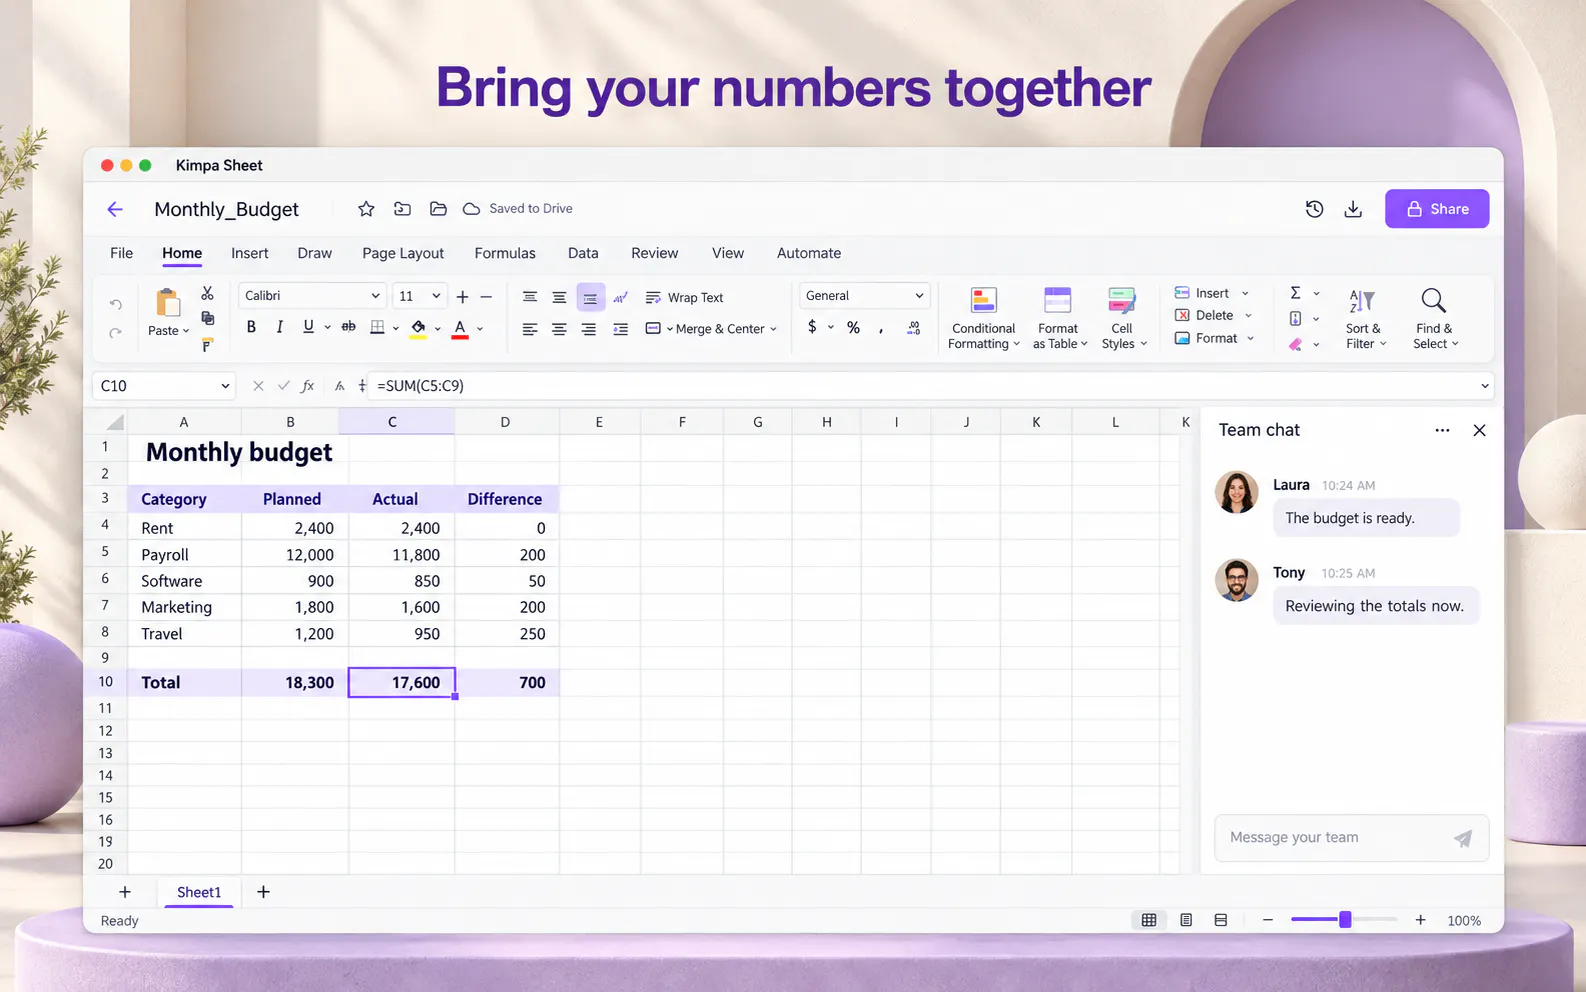1586x992 pixels.
Task: Star the Monthly_Budget document
Action: coord(366,209)
